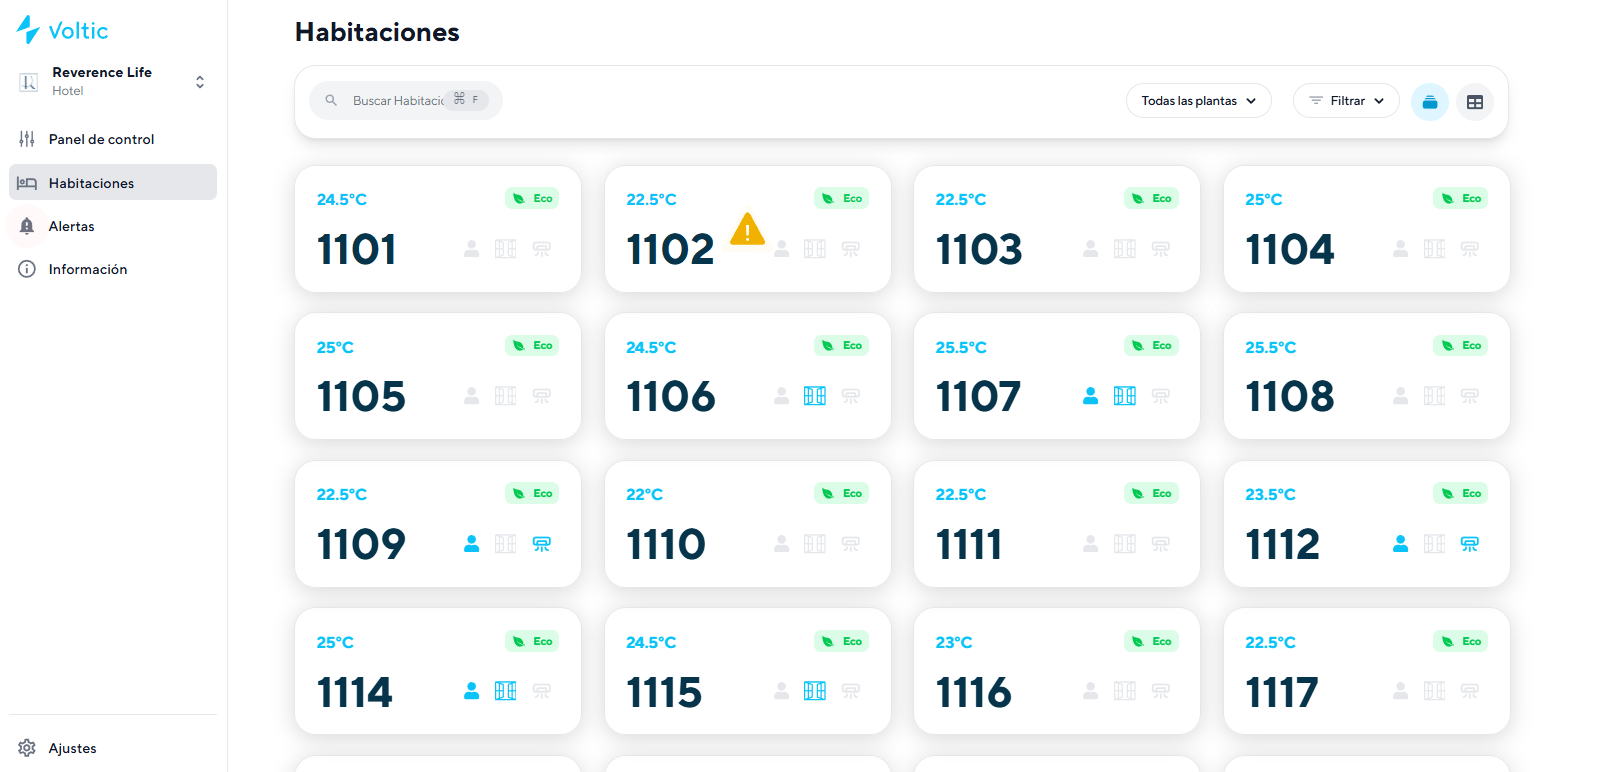Screen dimensions: 1600x772
Task: Click the Voltic logo
Action: 62,30
